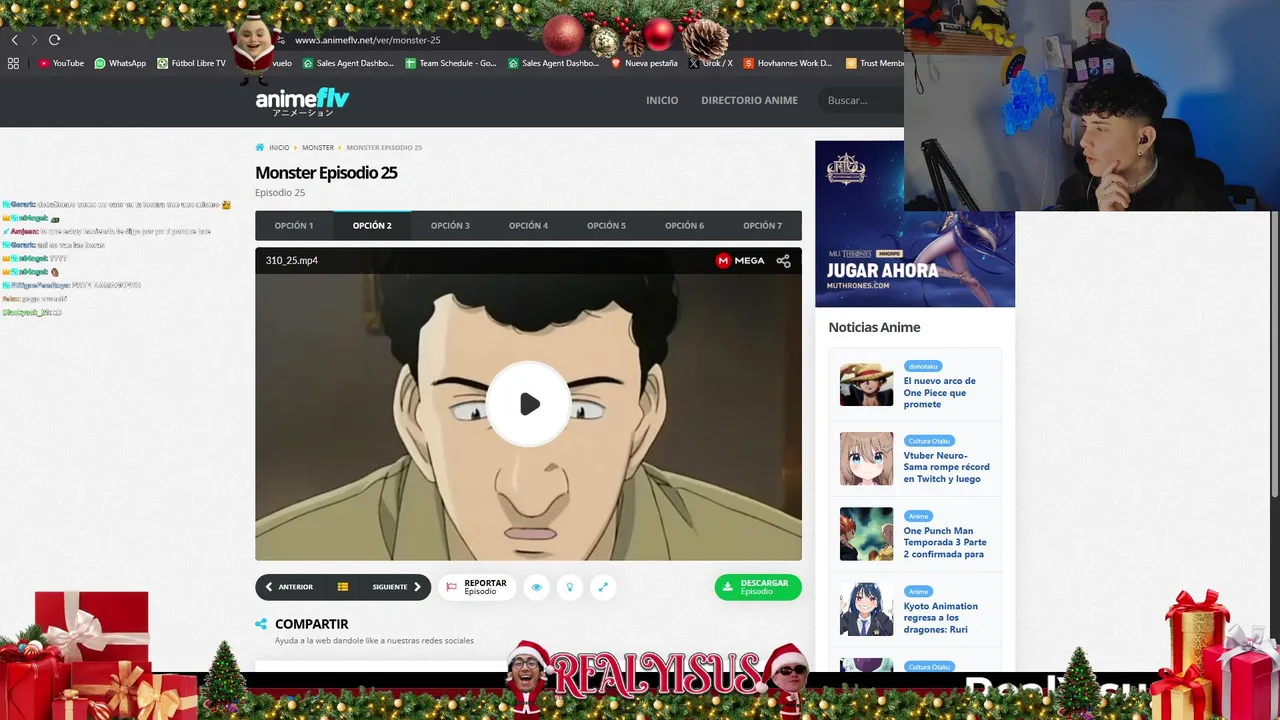The width and height of the screenshot is (1280, 720).
Task: Click the MEGA logo in the player
Action: coord(740,261)
